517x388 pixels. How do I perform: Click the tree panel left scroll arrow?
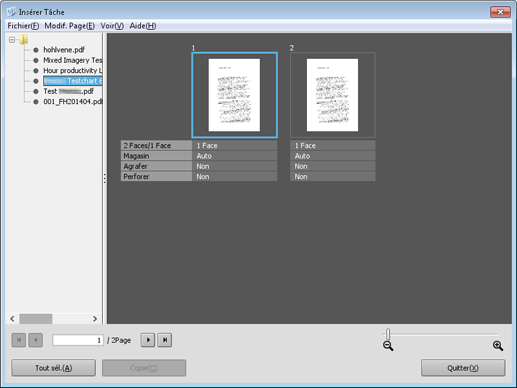tap(12, 319)
